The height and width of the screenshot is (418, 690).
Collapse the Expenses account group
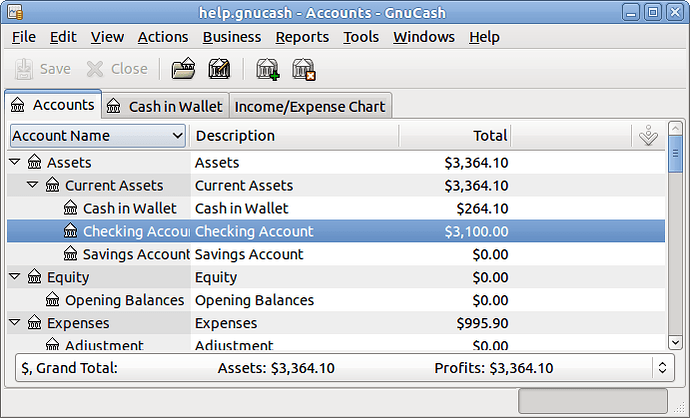[15, 323]
